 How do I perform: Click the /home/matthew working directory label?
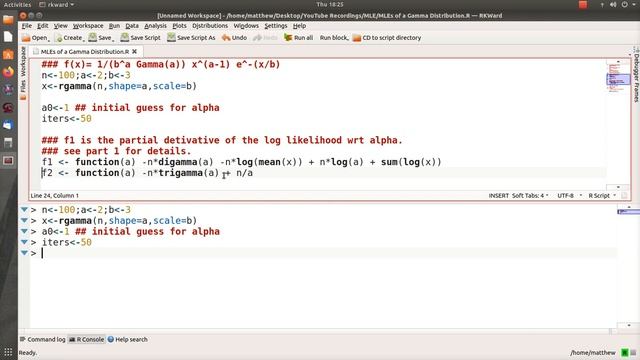tap(593, 353)
